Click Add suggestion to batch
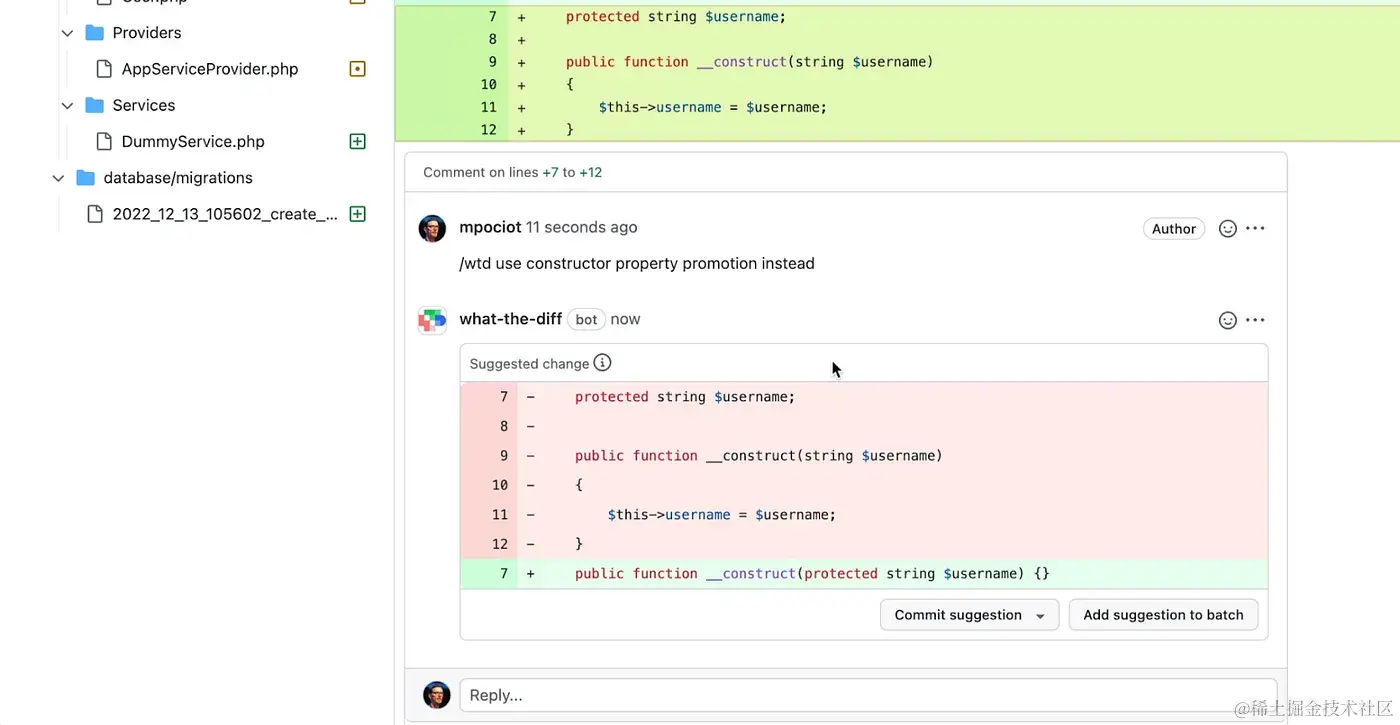 coord(1163,615)
